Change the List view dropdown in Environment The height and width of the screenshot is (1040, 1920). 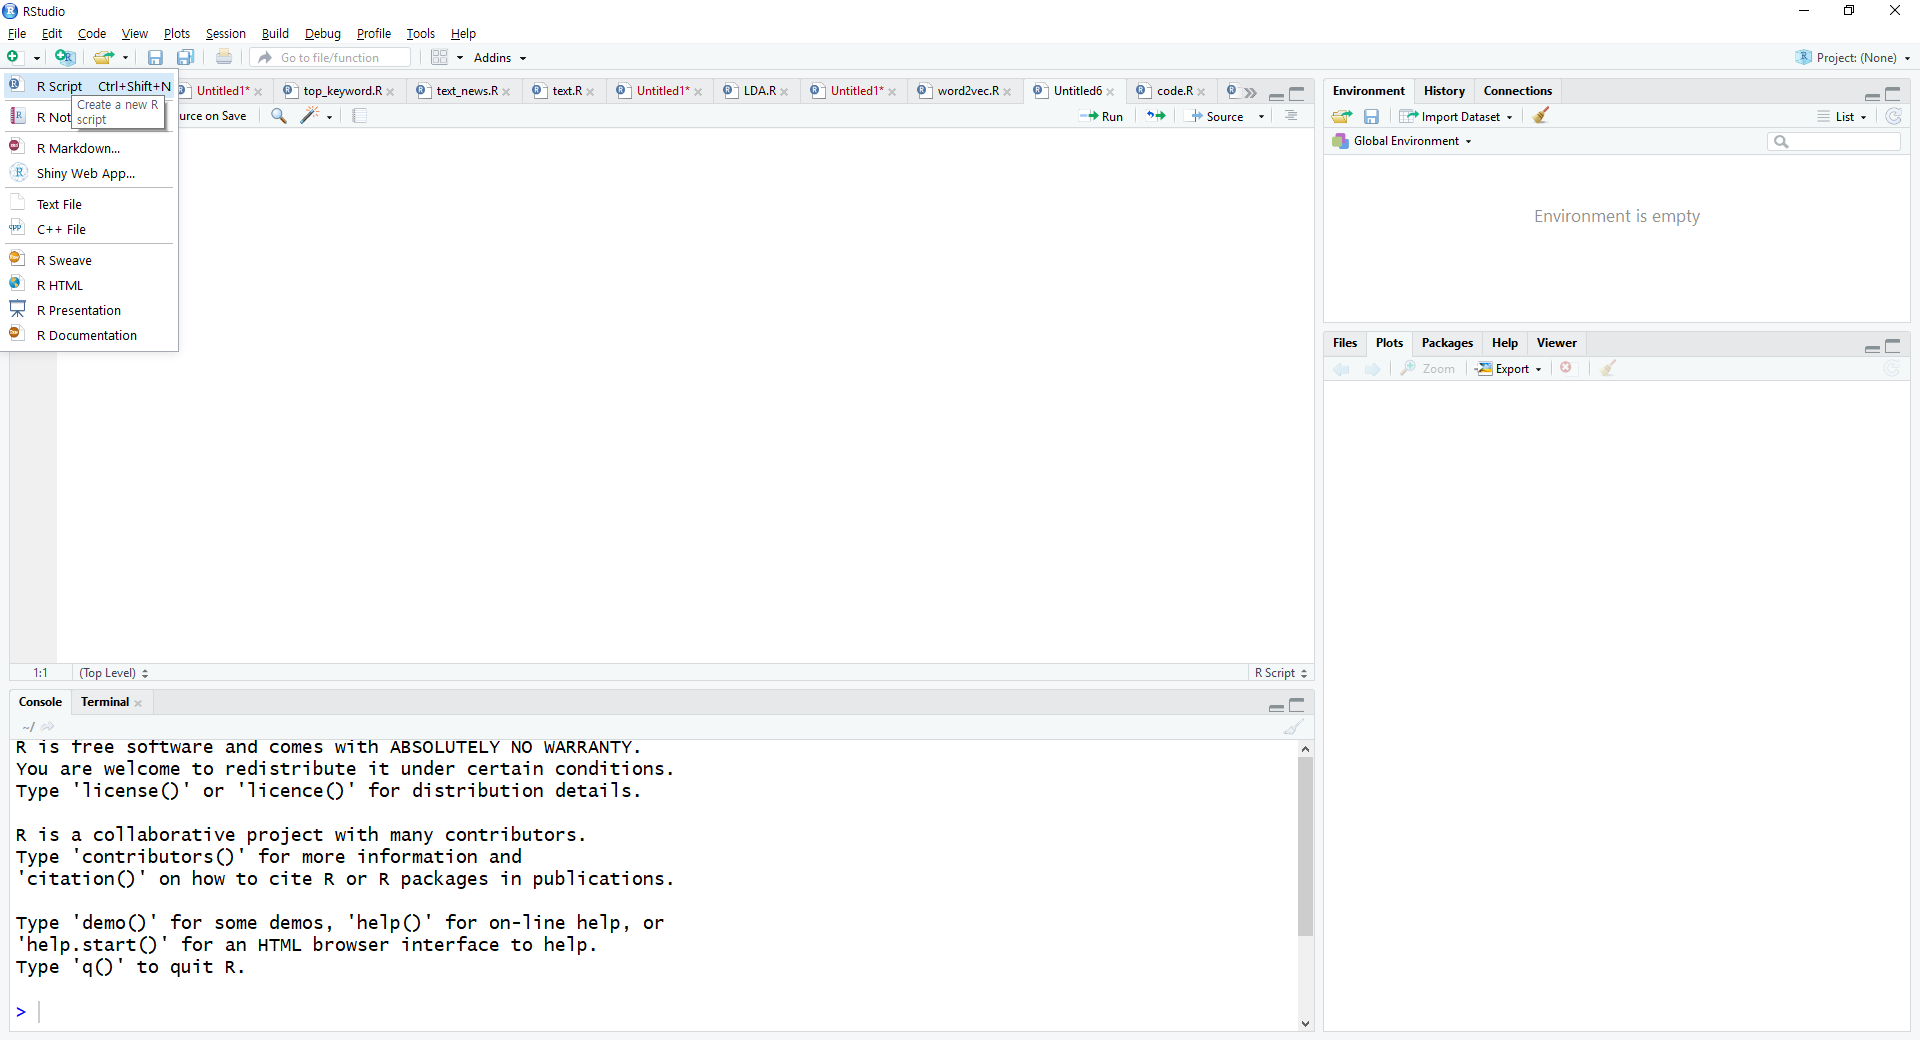click(x=1842, y=116)
